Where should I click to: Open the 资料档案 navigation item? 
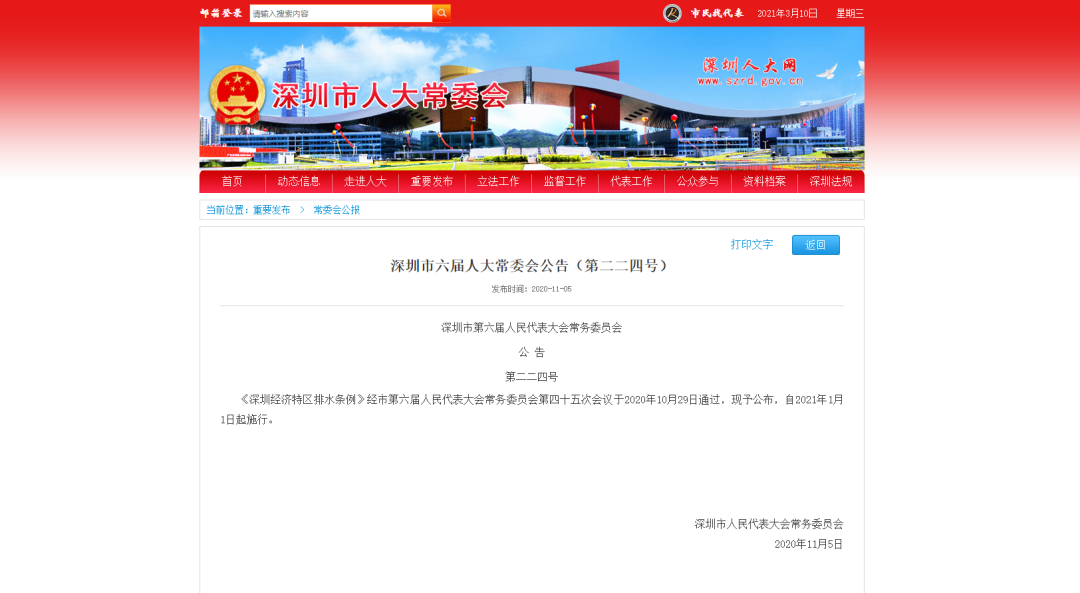[764, 181]
